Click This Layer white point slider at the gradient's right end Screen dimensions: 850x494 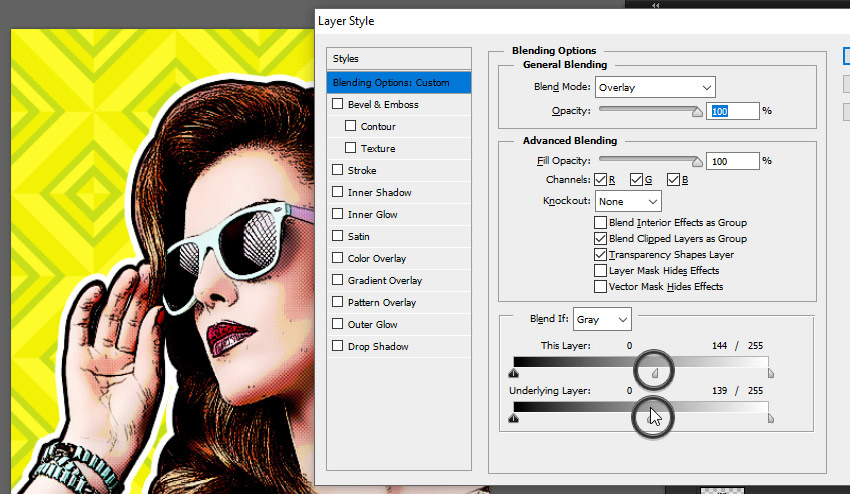coord(770,373)
